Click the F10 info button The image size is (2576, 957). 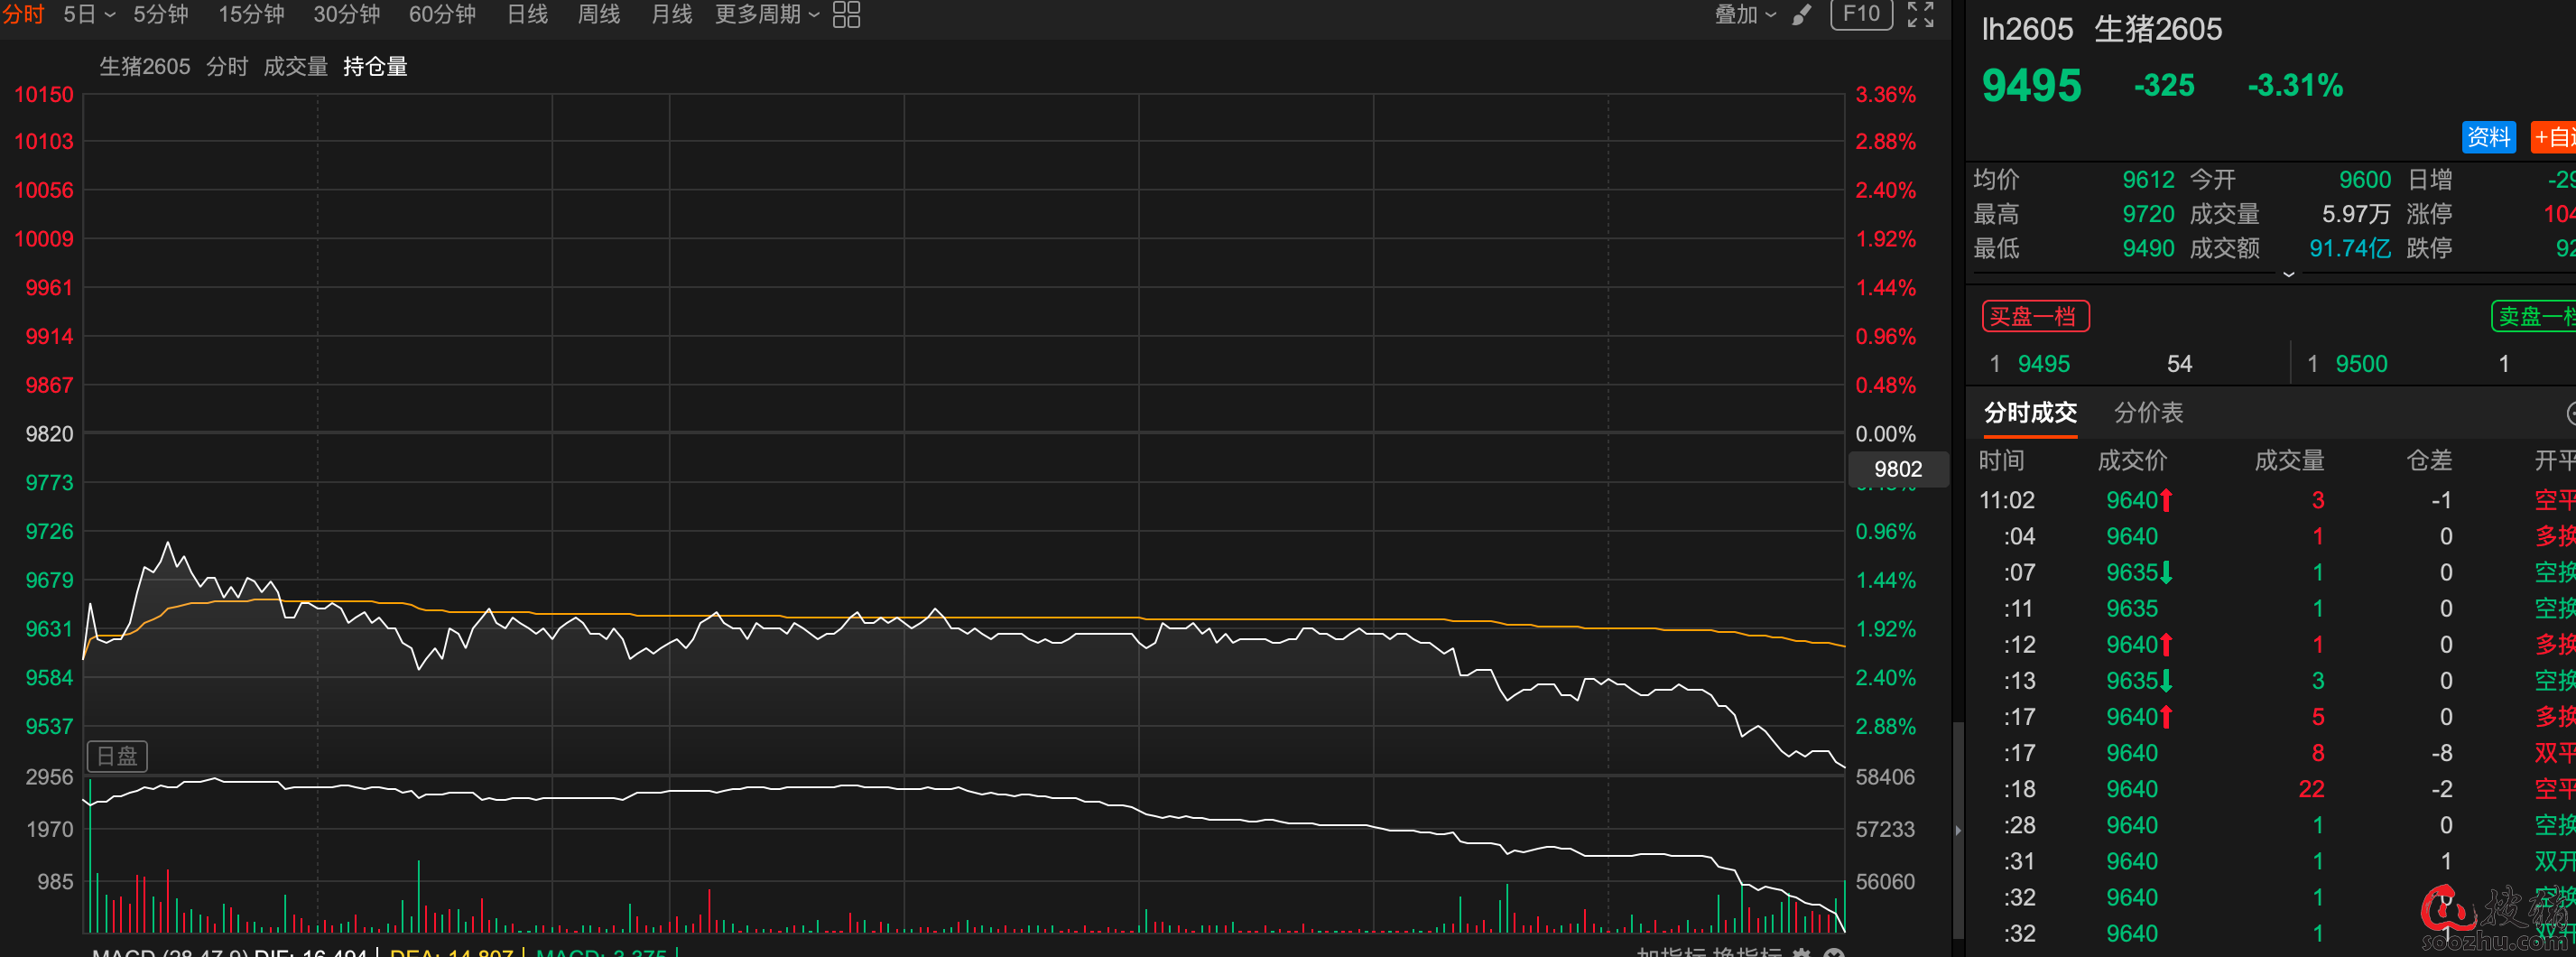tap(1861, 14)
